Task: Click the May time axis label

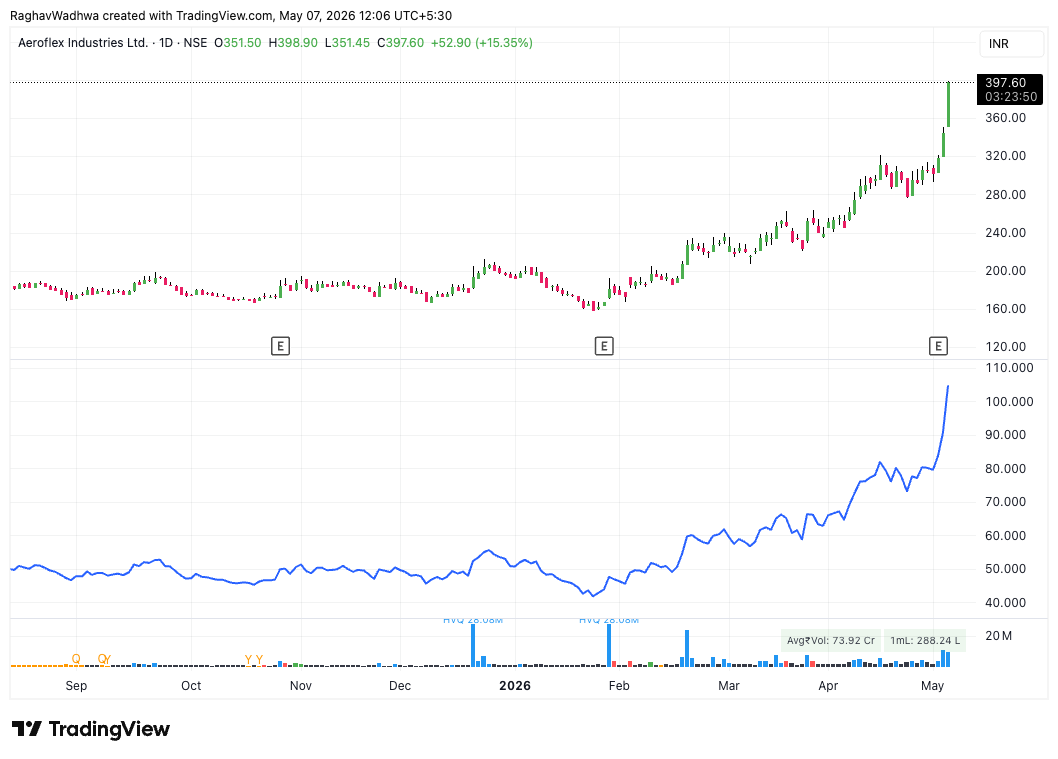Action: tap(932, 685)
